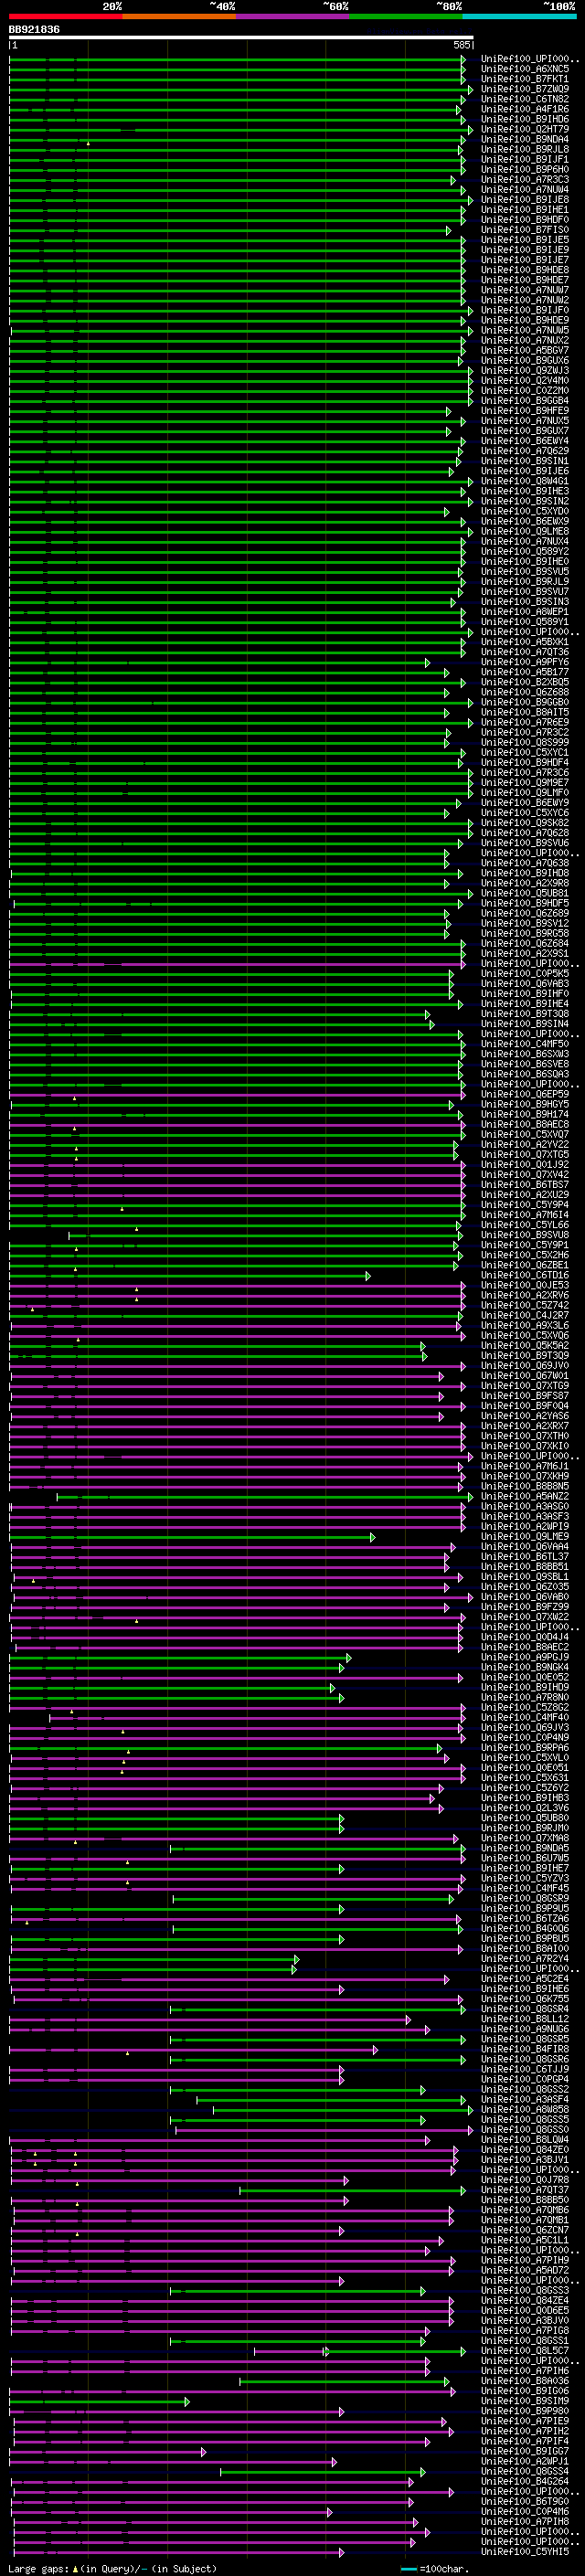Select hit UniRef100_Q9SK82
Viewport: 585px width, 2576px height.
(525, 823)
